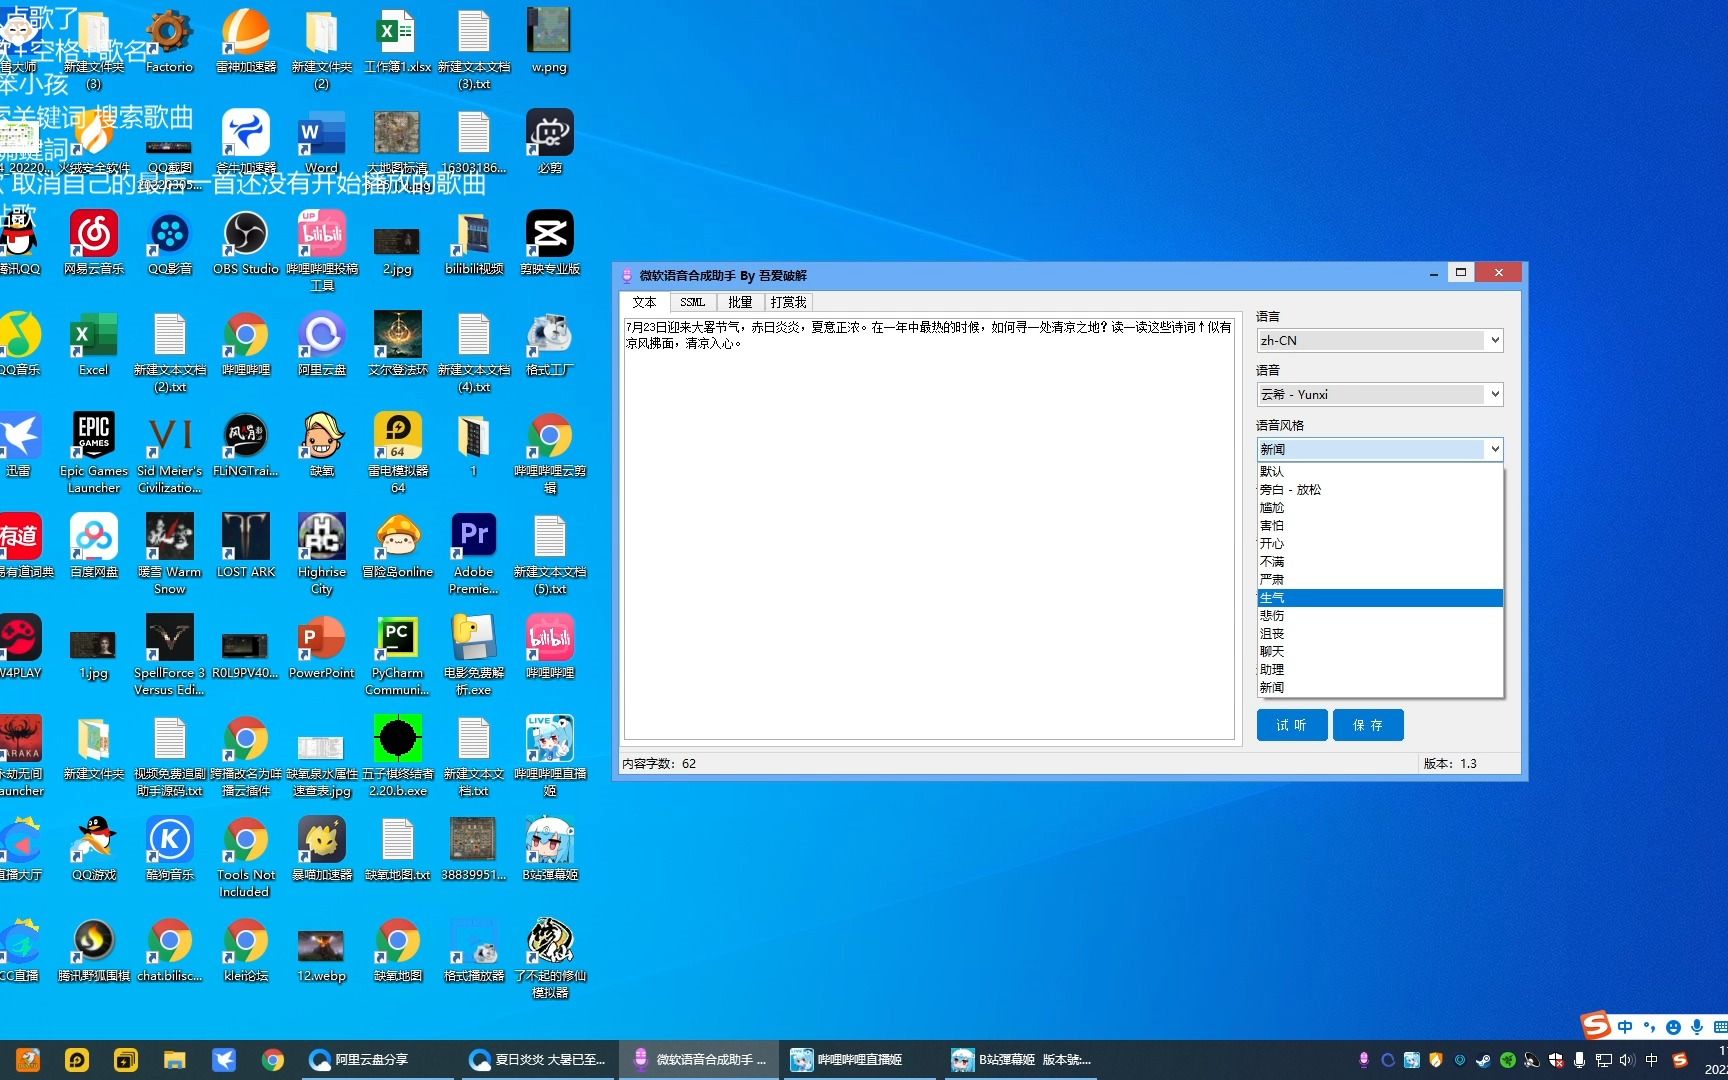Minimize the 微软语音合成助手 window

pyautogui.click(x=1434, y=273)
